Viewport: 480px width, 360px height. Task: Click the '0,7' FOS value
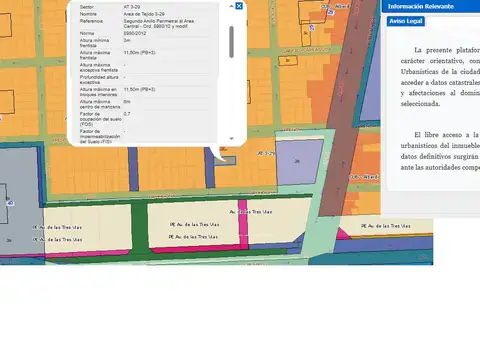tap(127, 114)
